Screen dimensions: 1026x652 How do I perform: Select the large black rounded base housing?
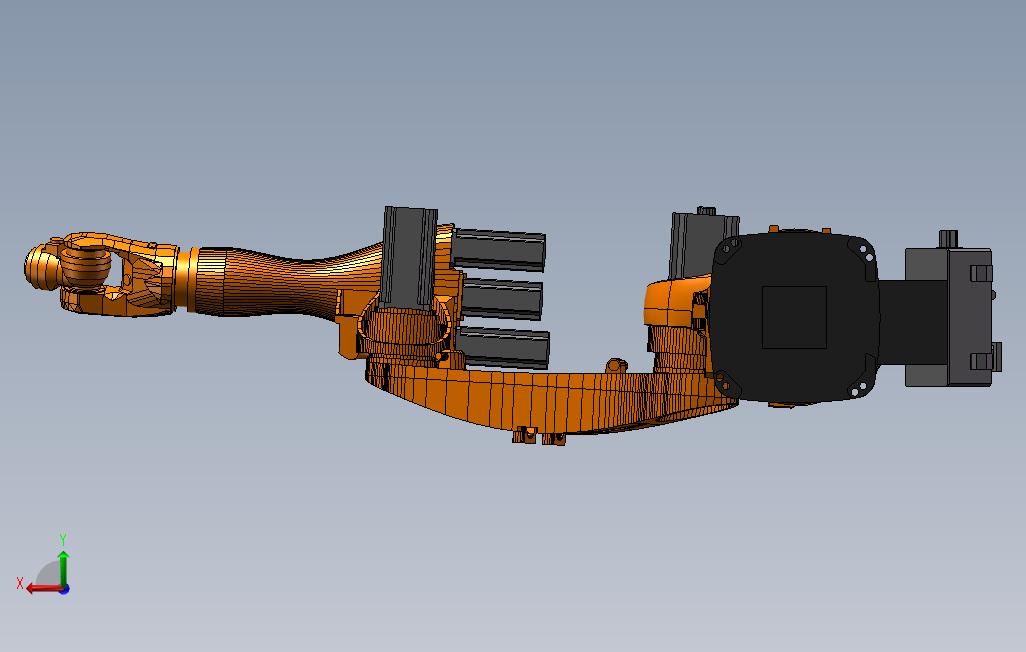tap(794, 317)
